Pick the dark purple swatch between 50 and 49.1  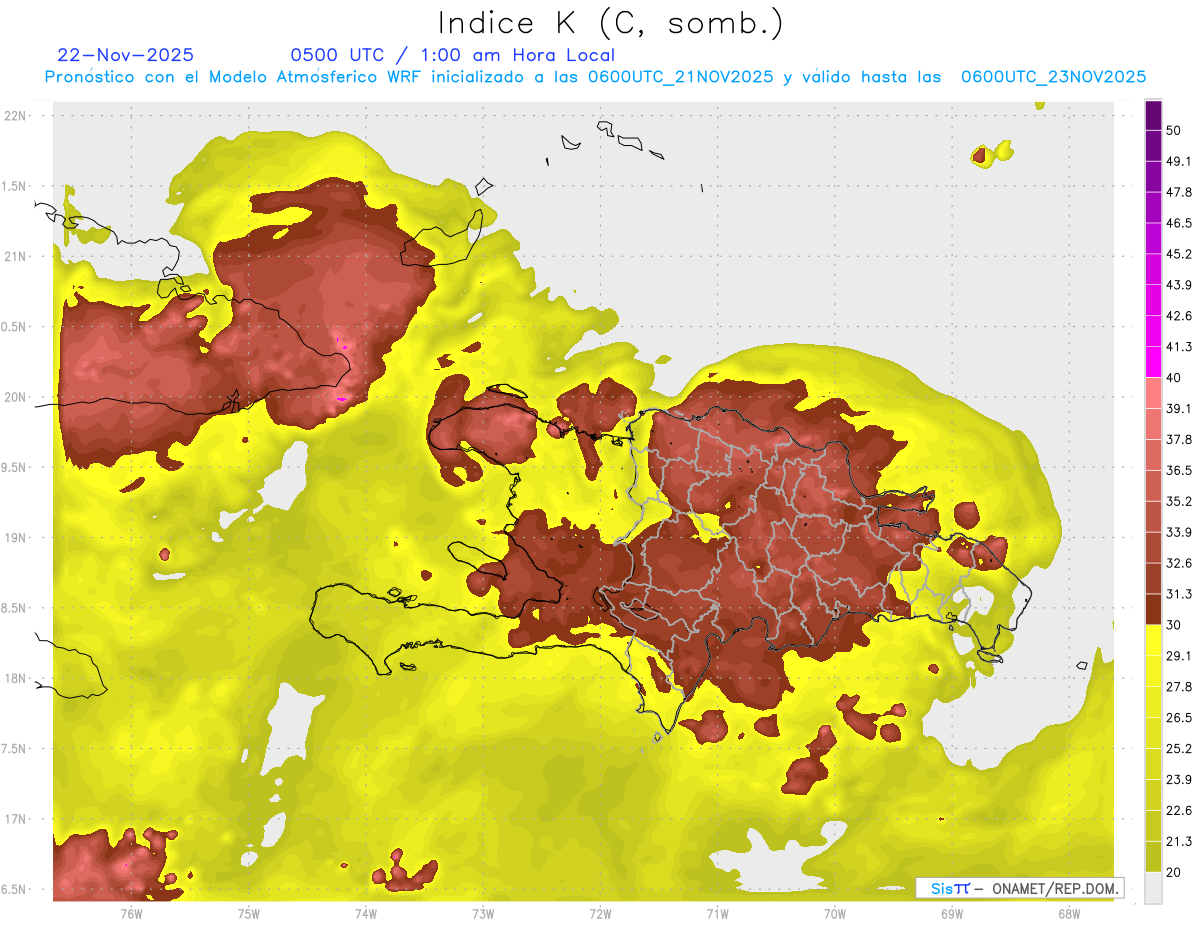(x=1153, y=146)
